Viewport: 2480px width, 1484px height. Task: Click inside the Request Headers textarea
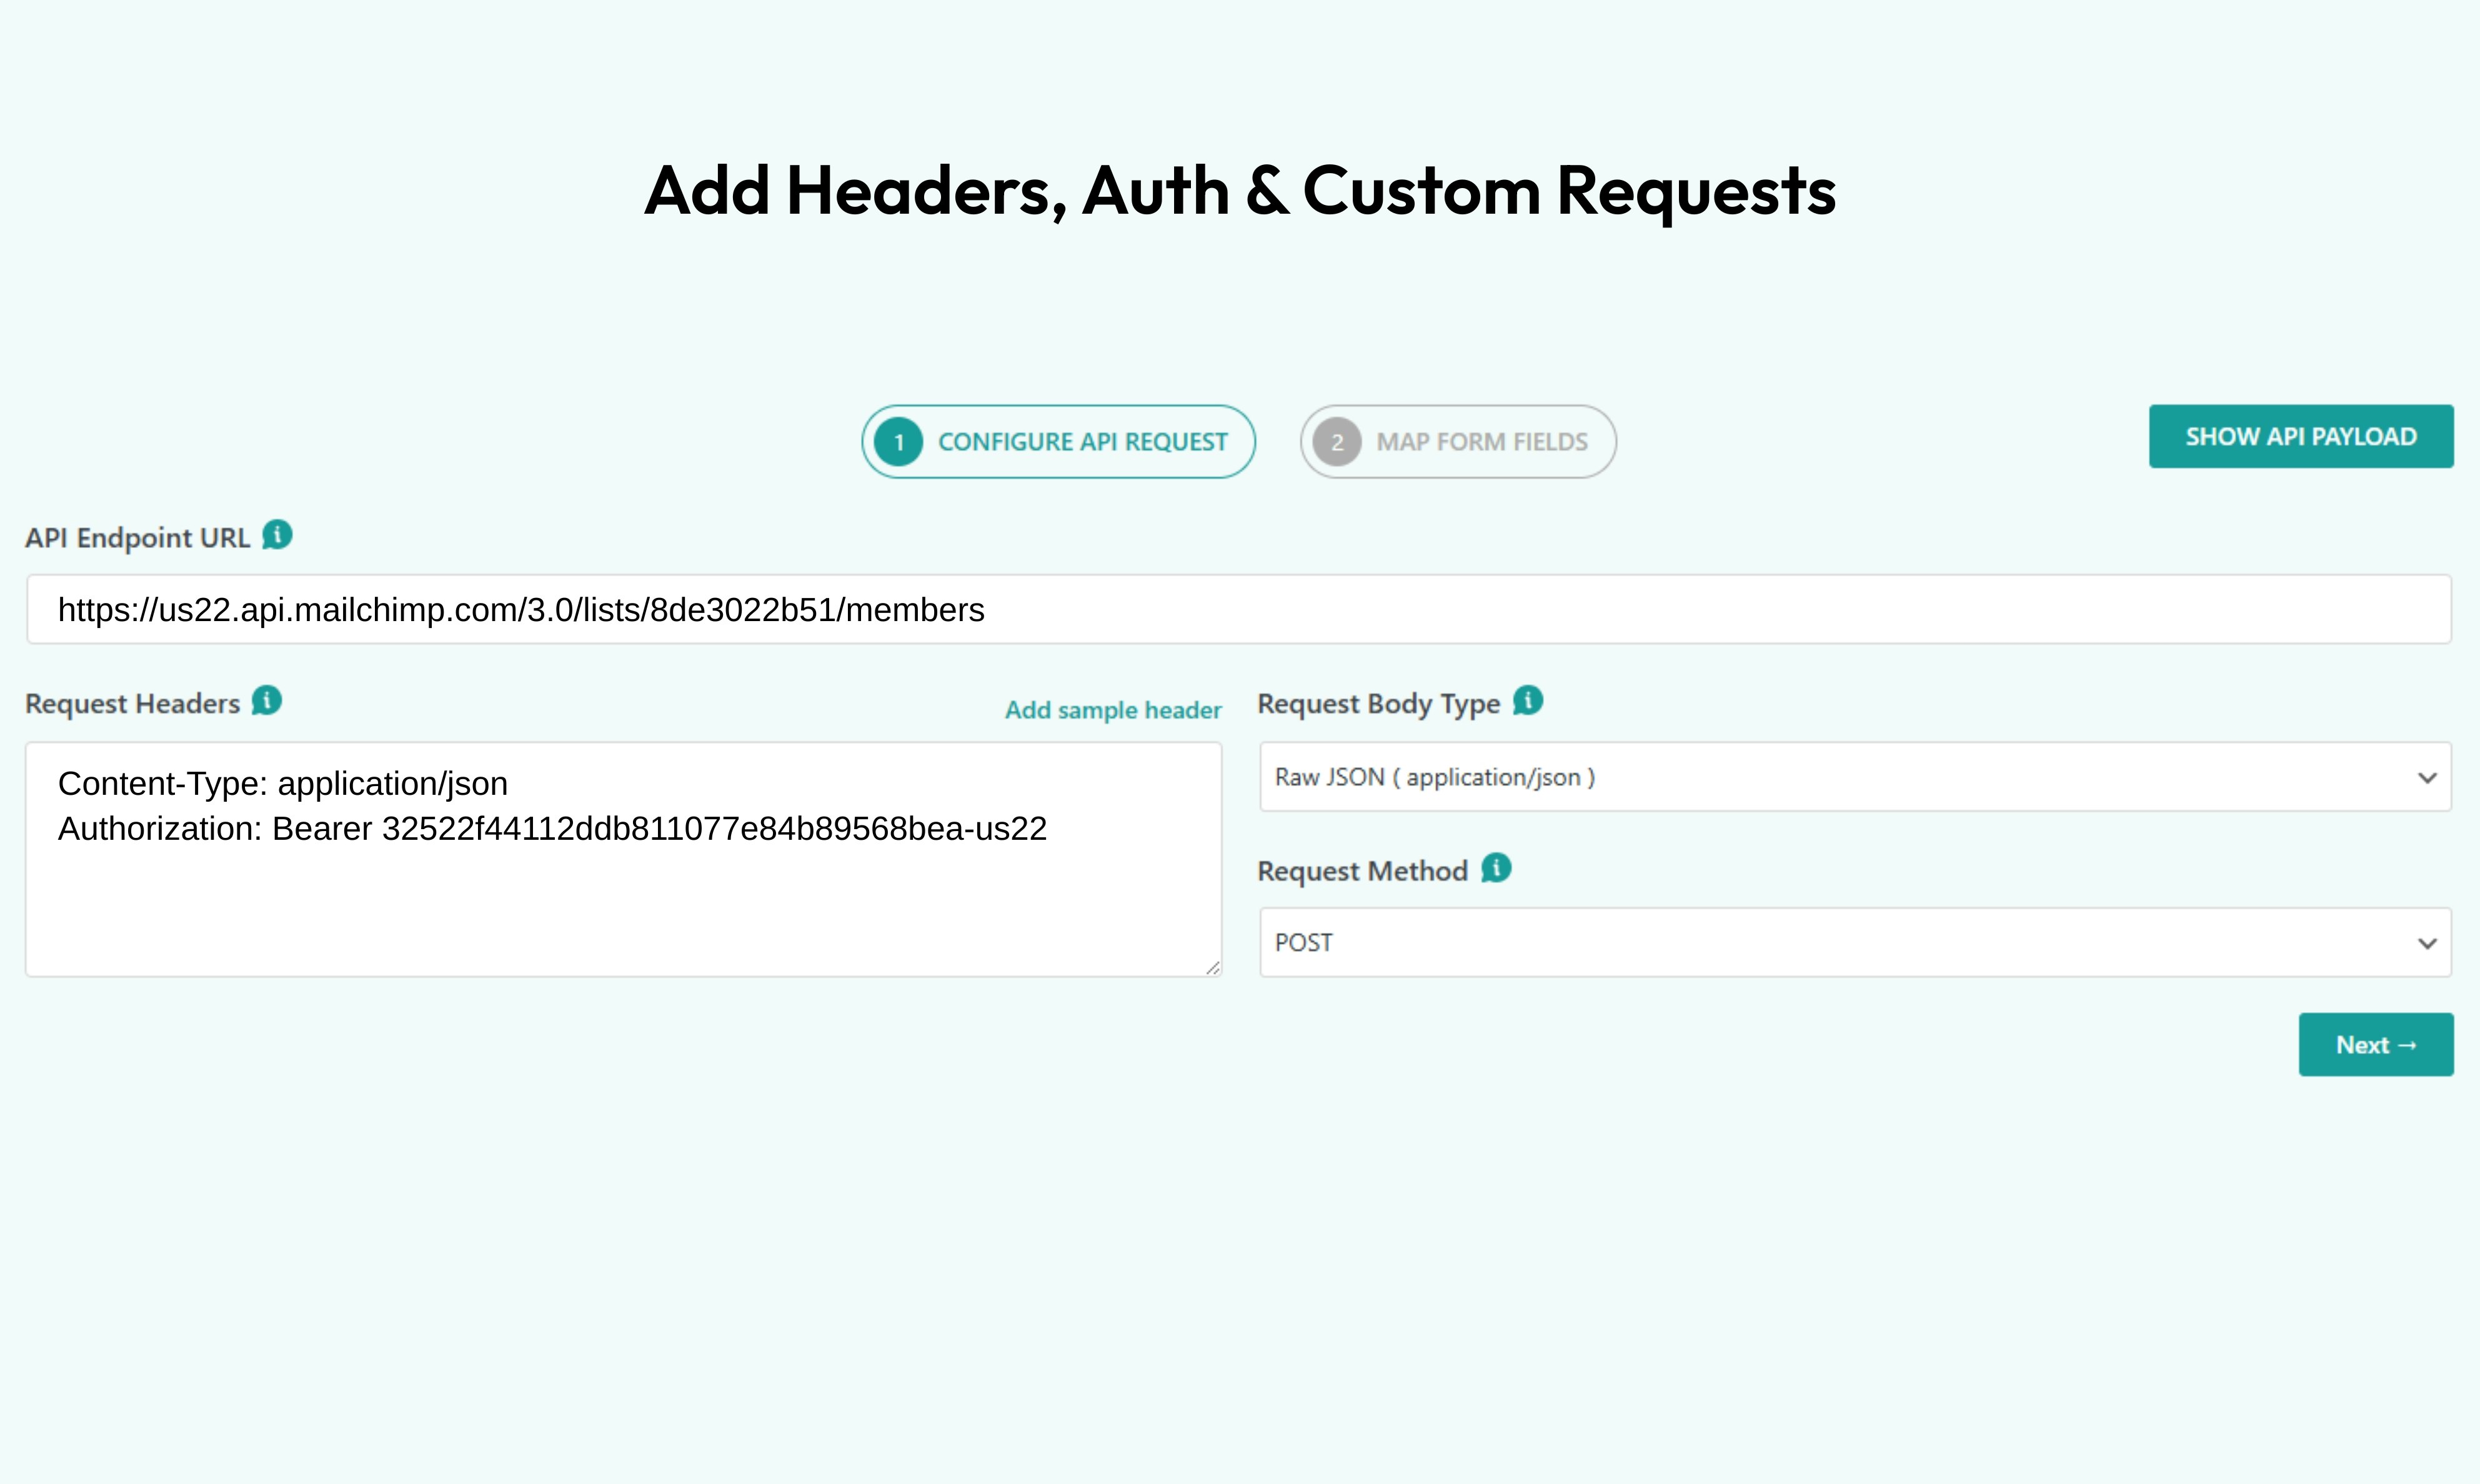click(x=620, y=860)
